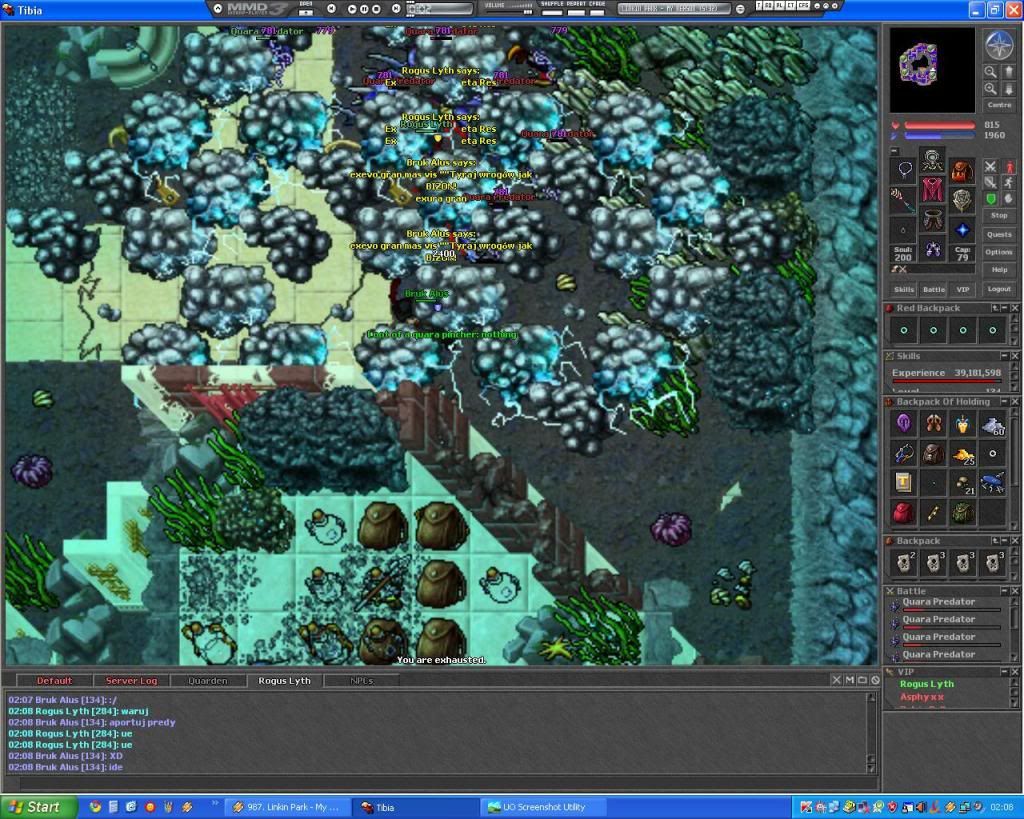The width and height of the screenshot is (1024, 819).
Task: Open the red backpack inside Backpack Of Holding
Action: pyautogui.click(x=904, y=513)
